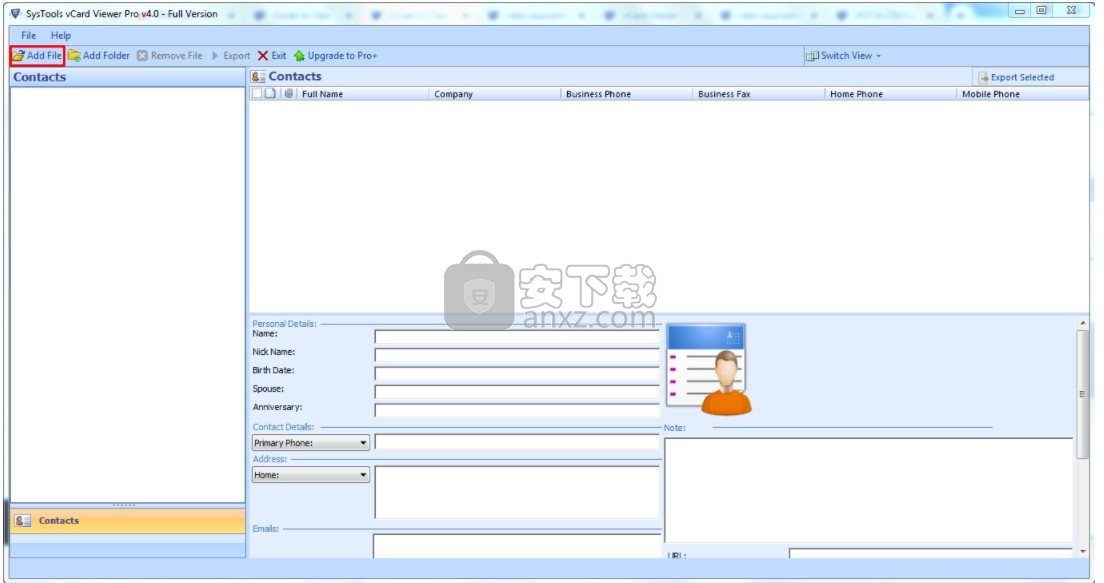Viewport: 1104px width, 583px height.
Task: Click the Add Folder toolbar button
Action: pos(99,56)
